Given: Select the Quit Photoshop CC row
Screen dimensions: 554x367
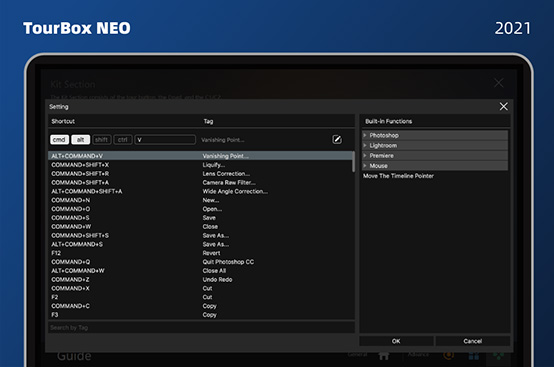Looking at the screenshot, I should (x=200, y=262).
